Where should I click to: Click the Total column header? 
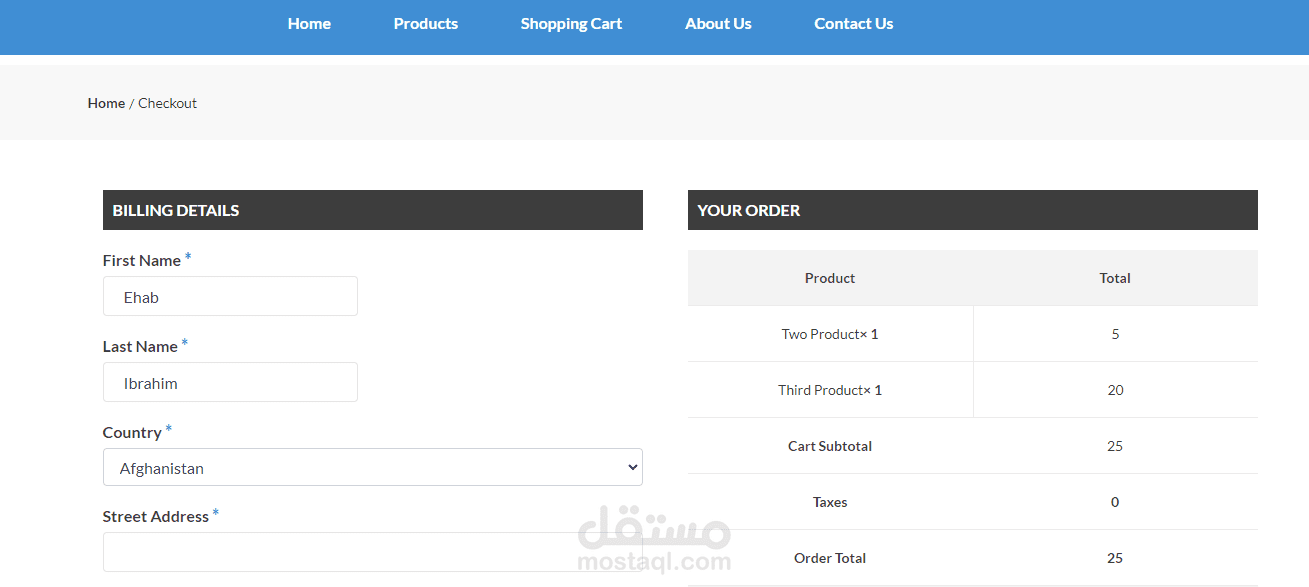pos(1115,278)
